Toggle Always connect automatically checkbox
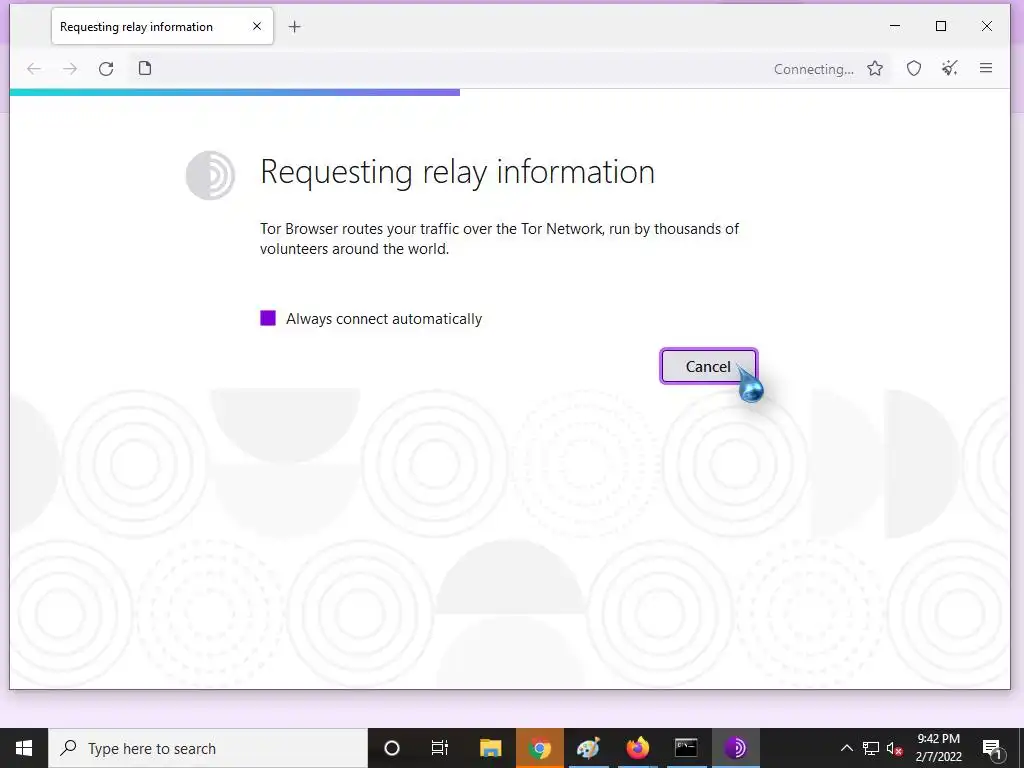1024x768 pixels. coord(268,318)
